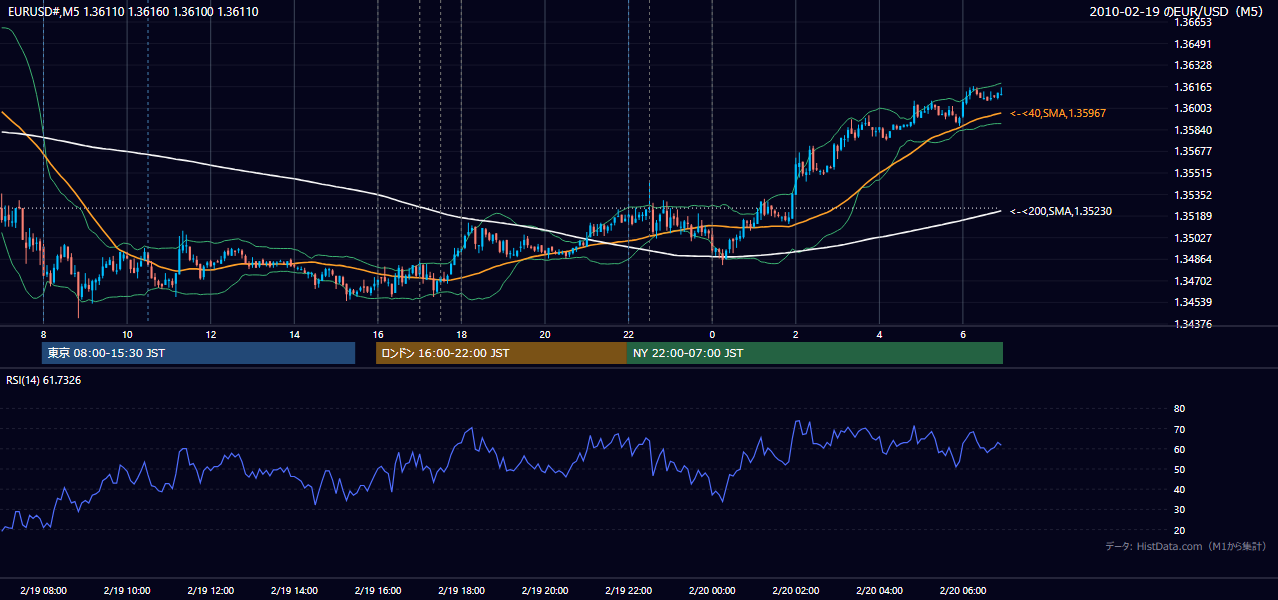Click hour tick 12 under price chart

click(x=210, y=334)
